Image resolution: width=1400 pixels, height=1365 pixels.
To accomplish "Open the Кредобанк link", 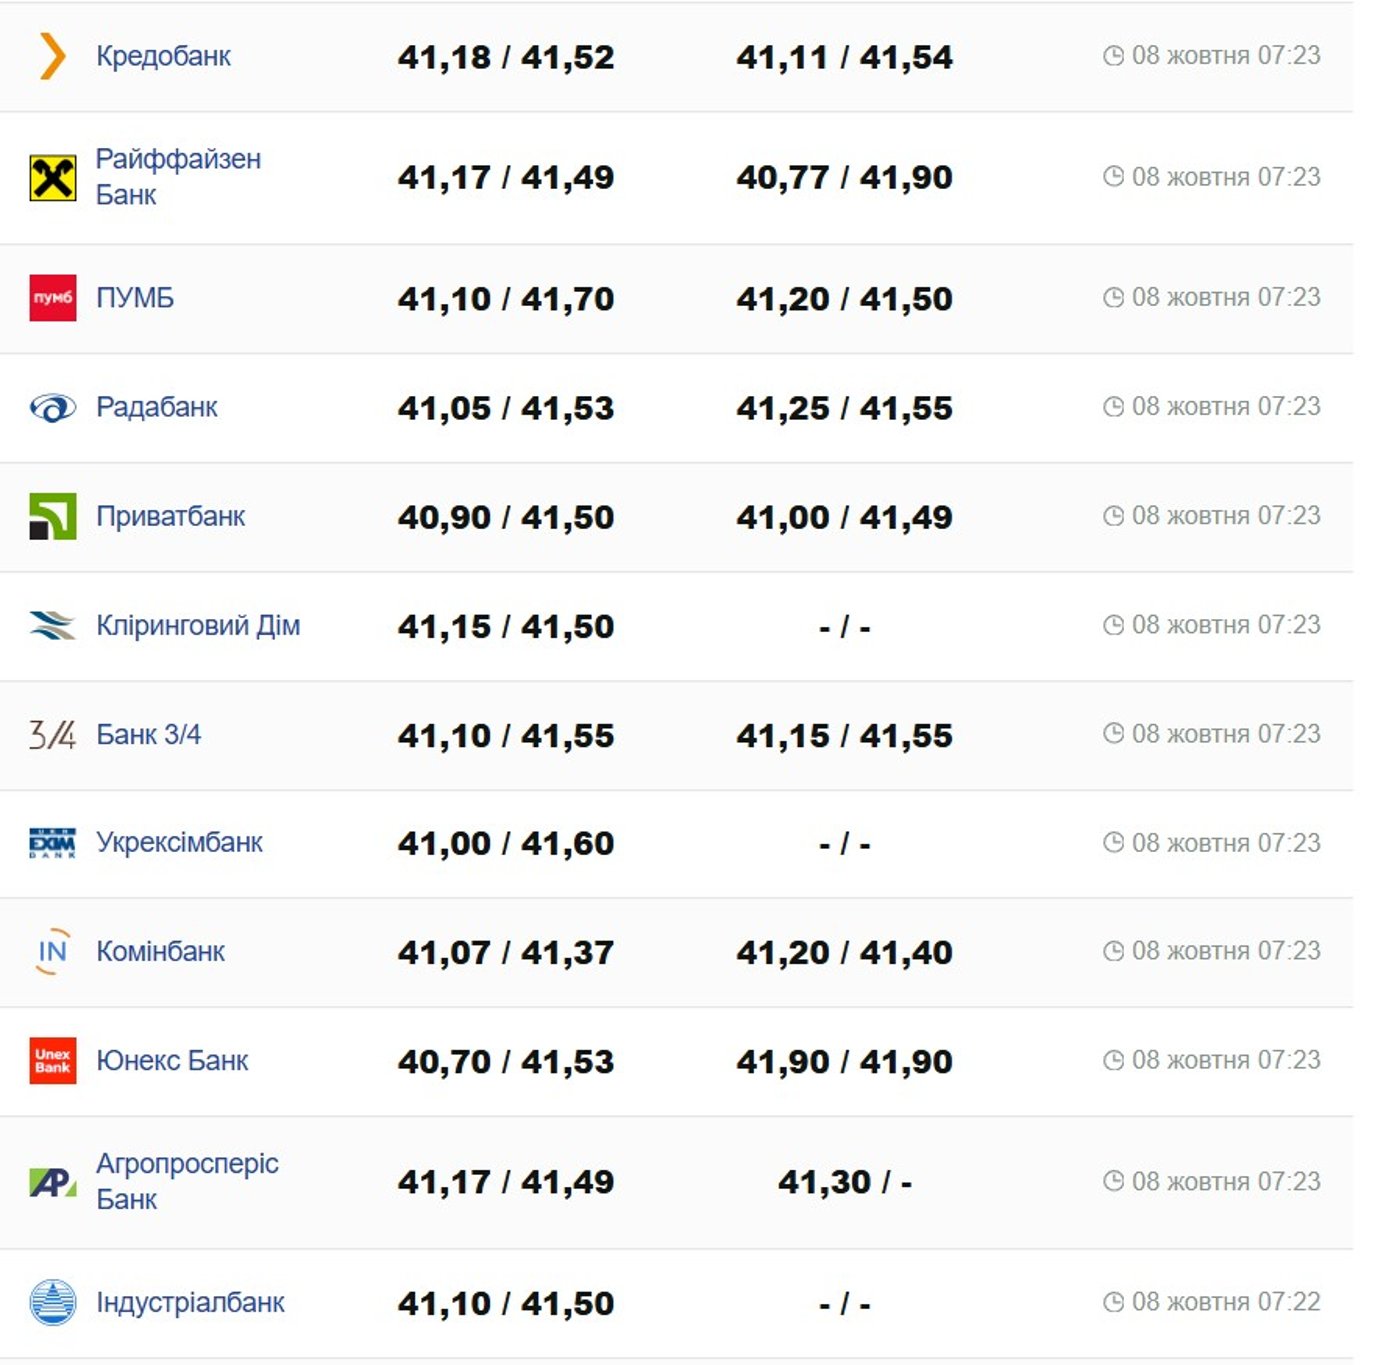I will click(163, 56).
